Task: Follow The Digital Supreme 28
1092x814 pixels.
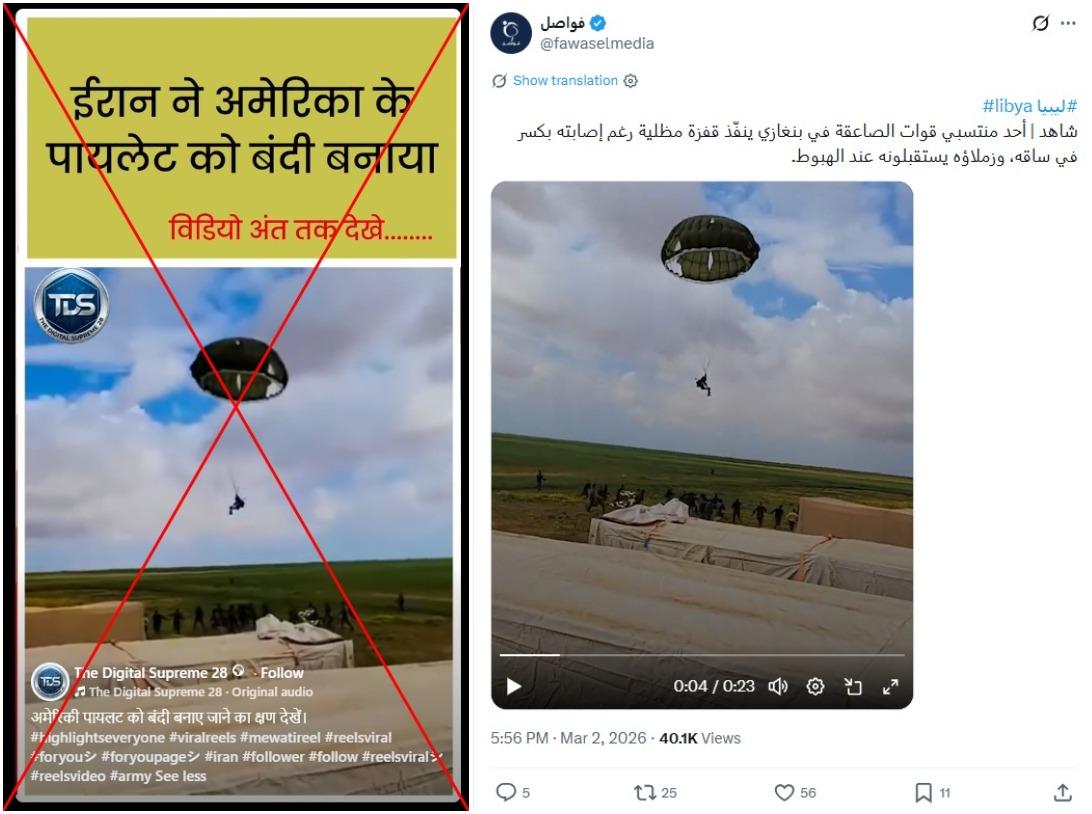Action: click(281, 673)
